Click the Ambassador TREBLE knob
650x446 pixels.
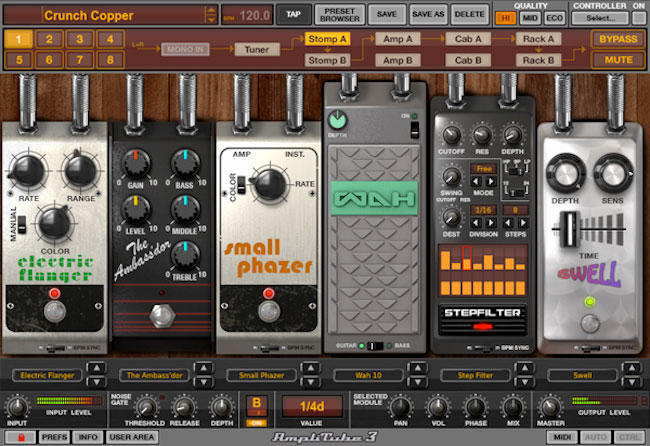coord(185,255)
